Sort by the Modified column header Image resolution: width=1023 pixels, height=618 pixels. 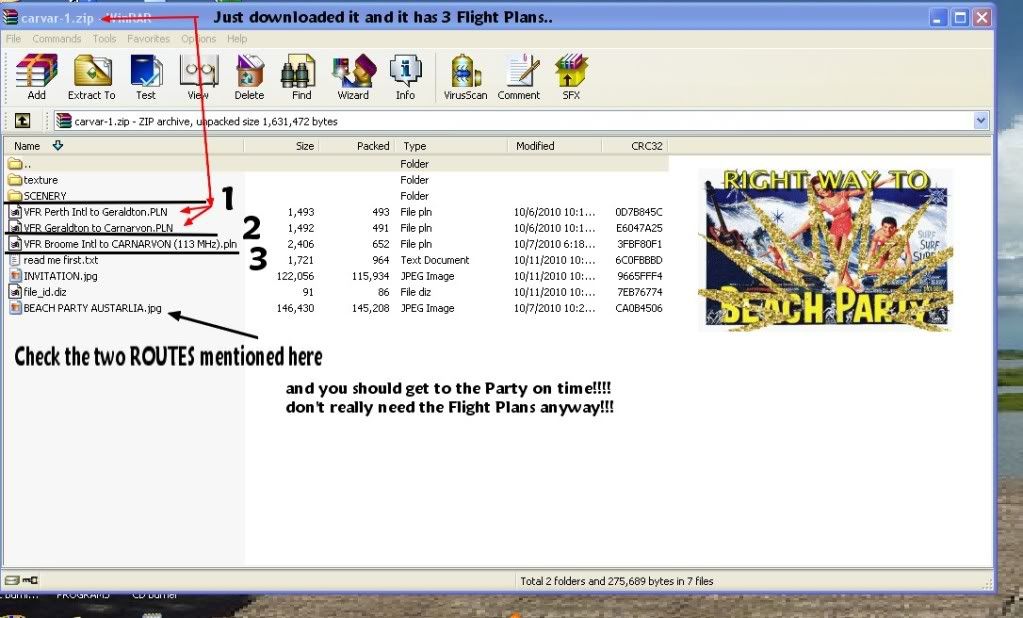pyautogui.click(x=535, y=146)
